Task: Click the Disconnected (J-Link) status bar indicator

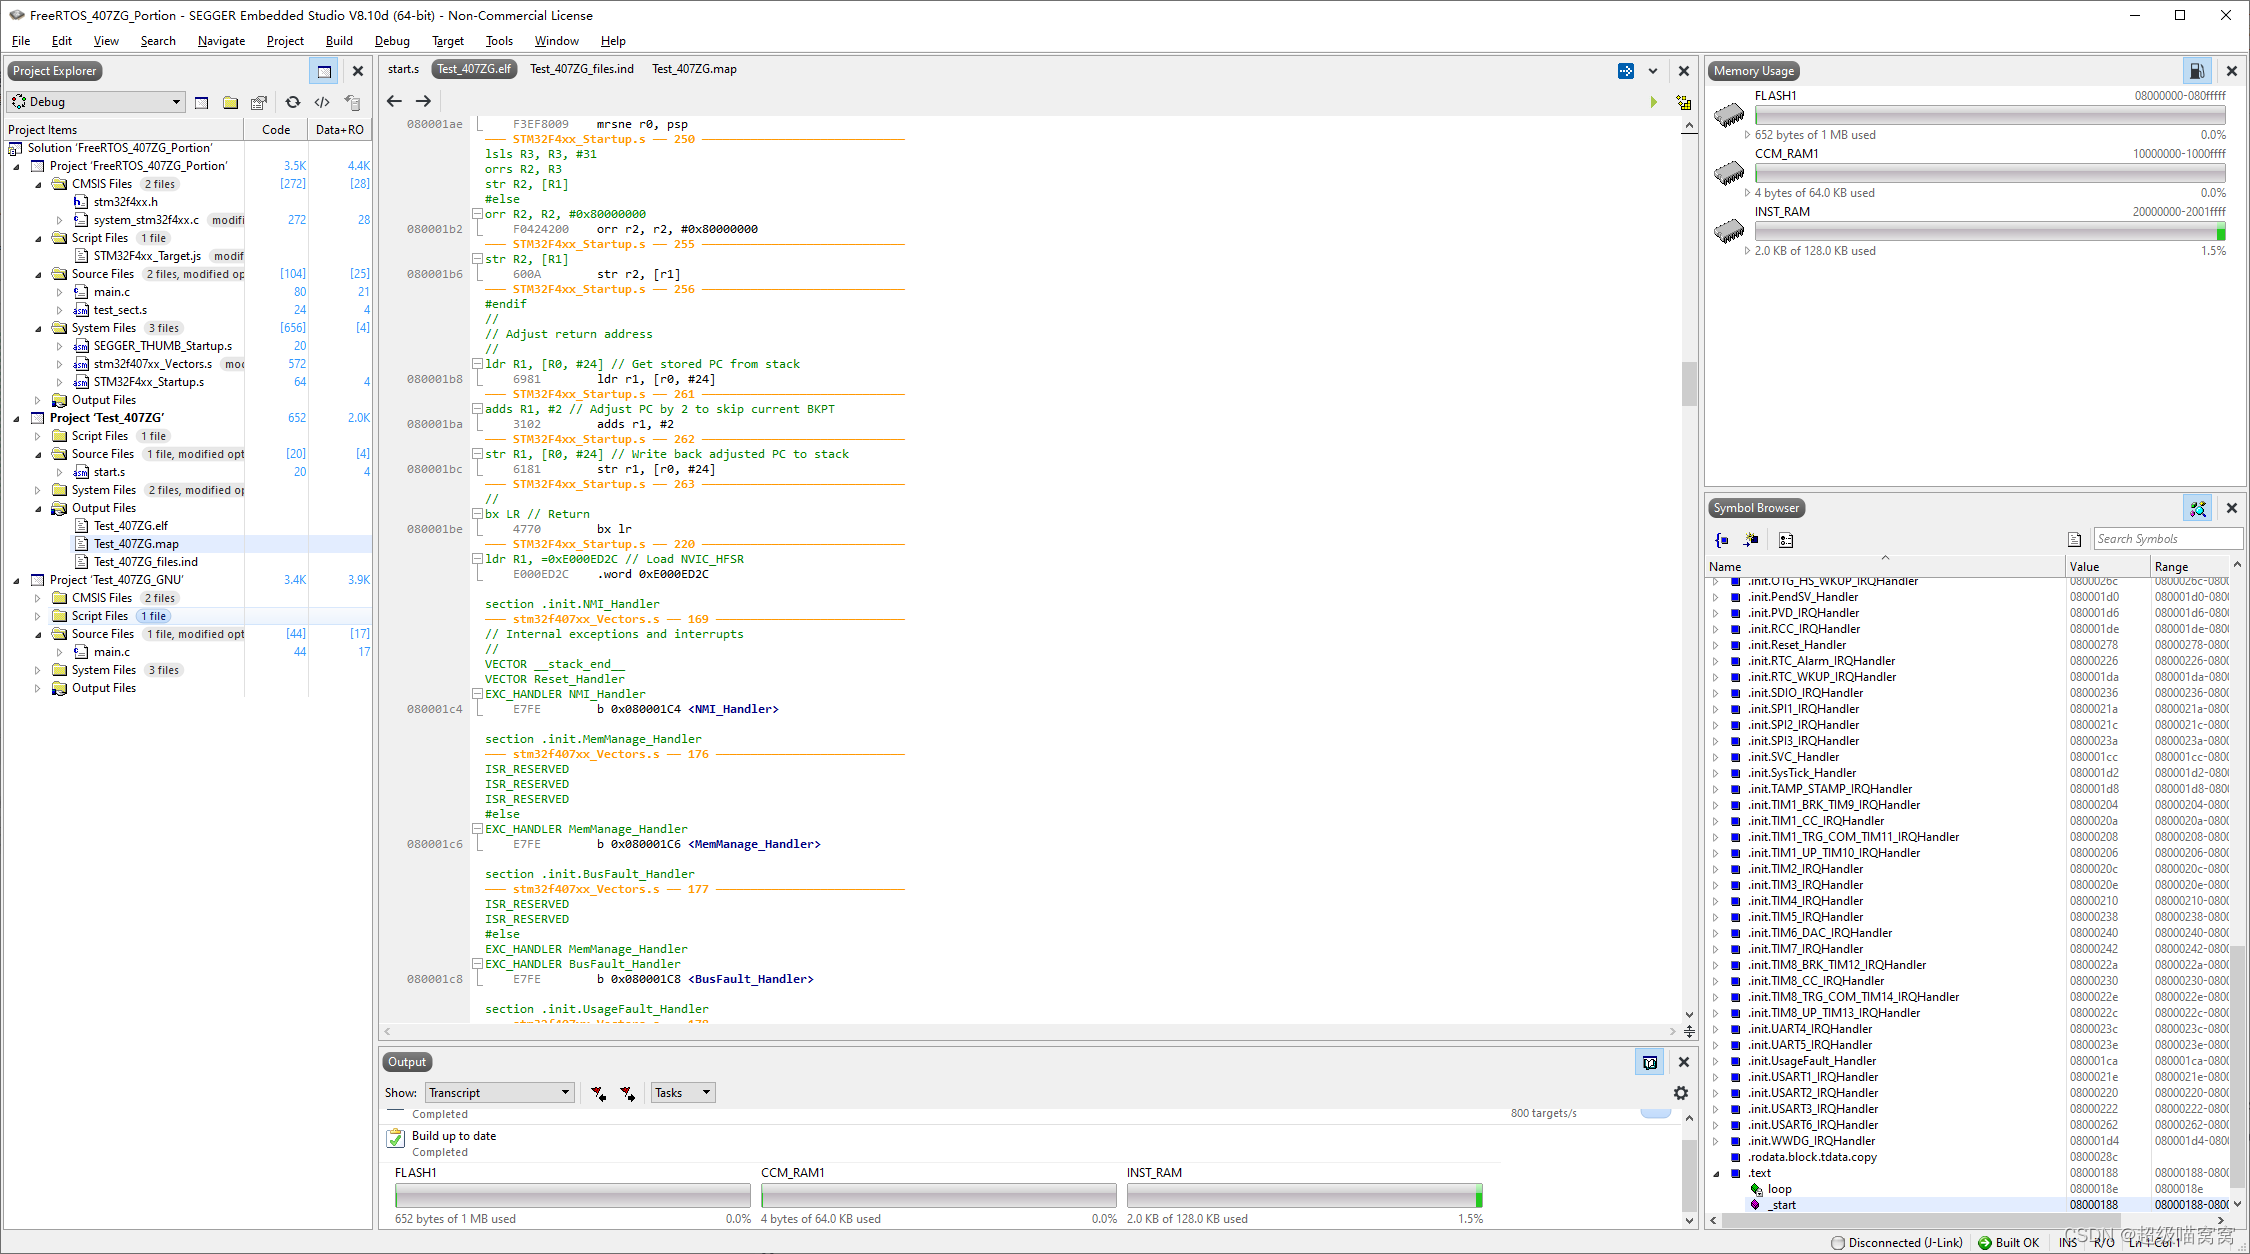Action: pos(1897,1243)
